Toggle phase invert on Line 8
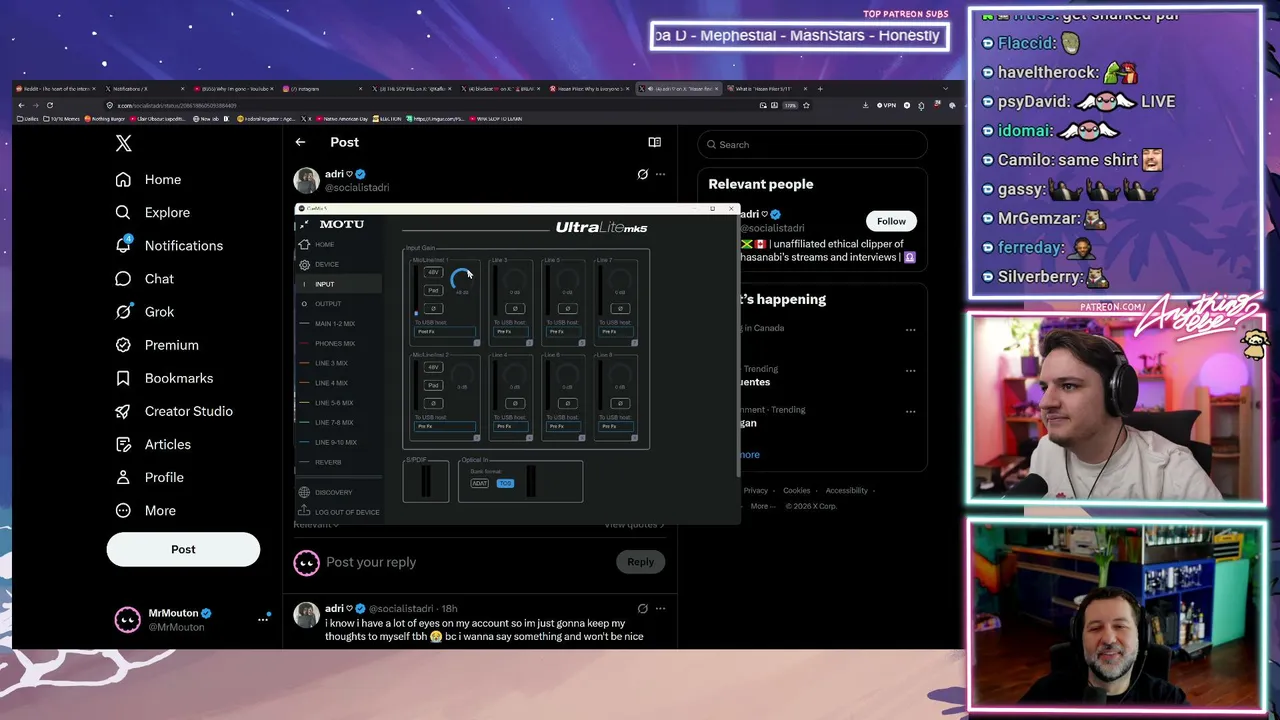1280x720 pixels. click(x=620, y=403)
